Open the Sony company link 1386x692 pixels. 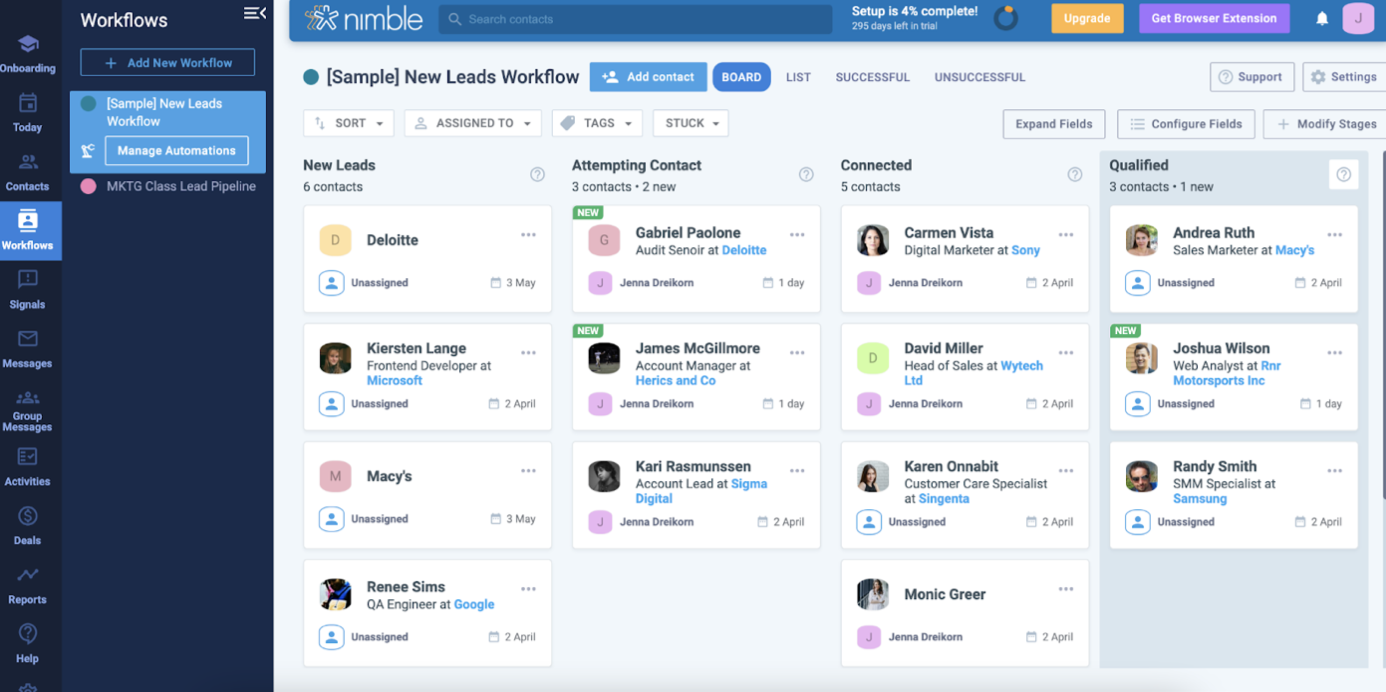pos(1025,250)
